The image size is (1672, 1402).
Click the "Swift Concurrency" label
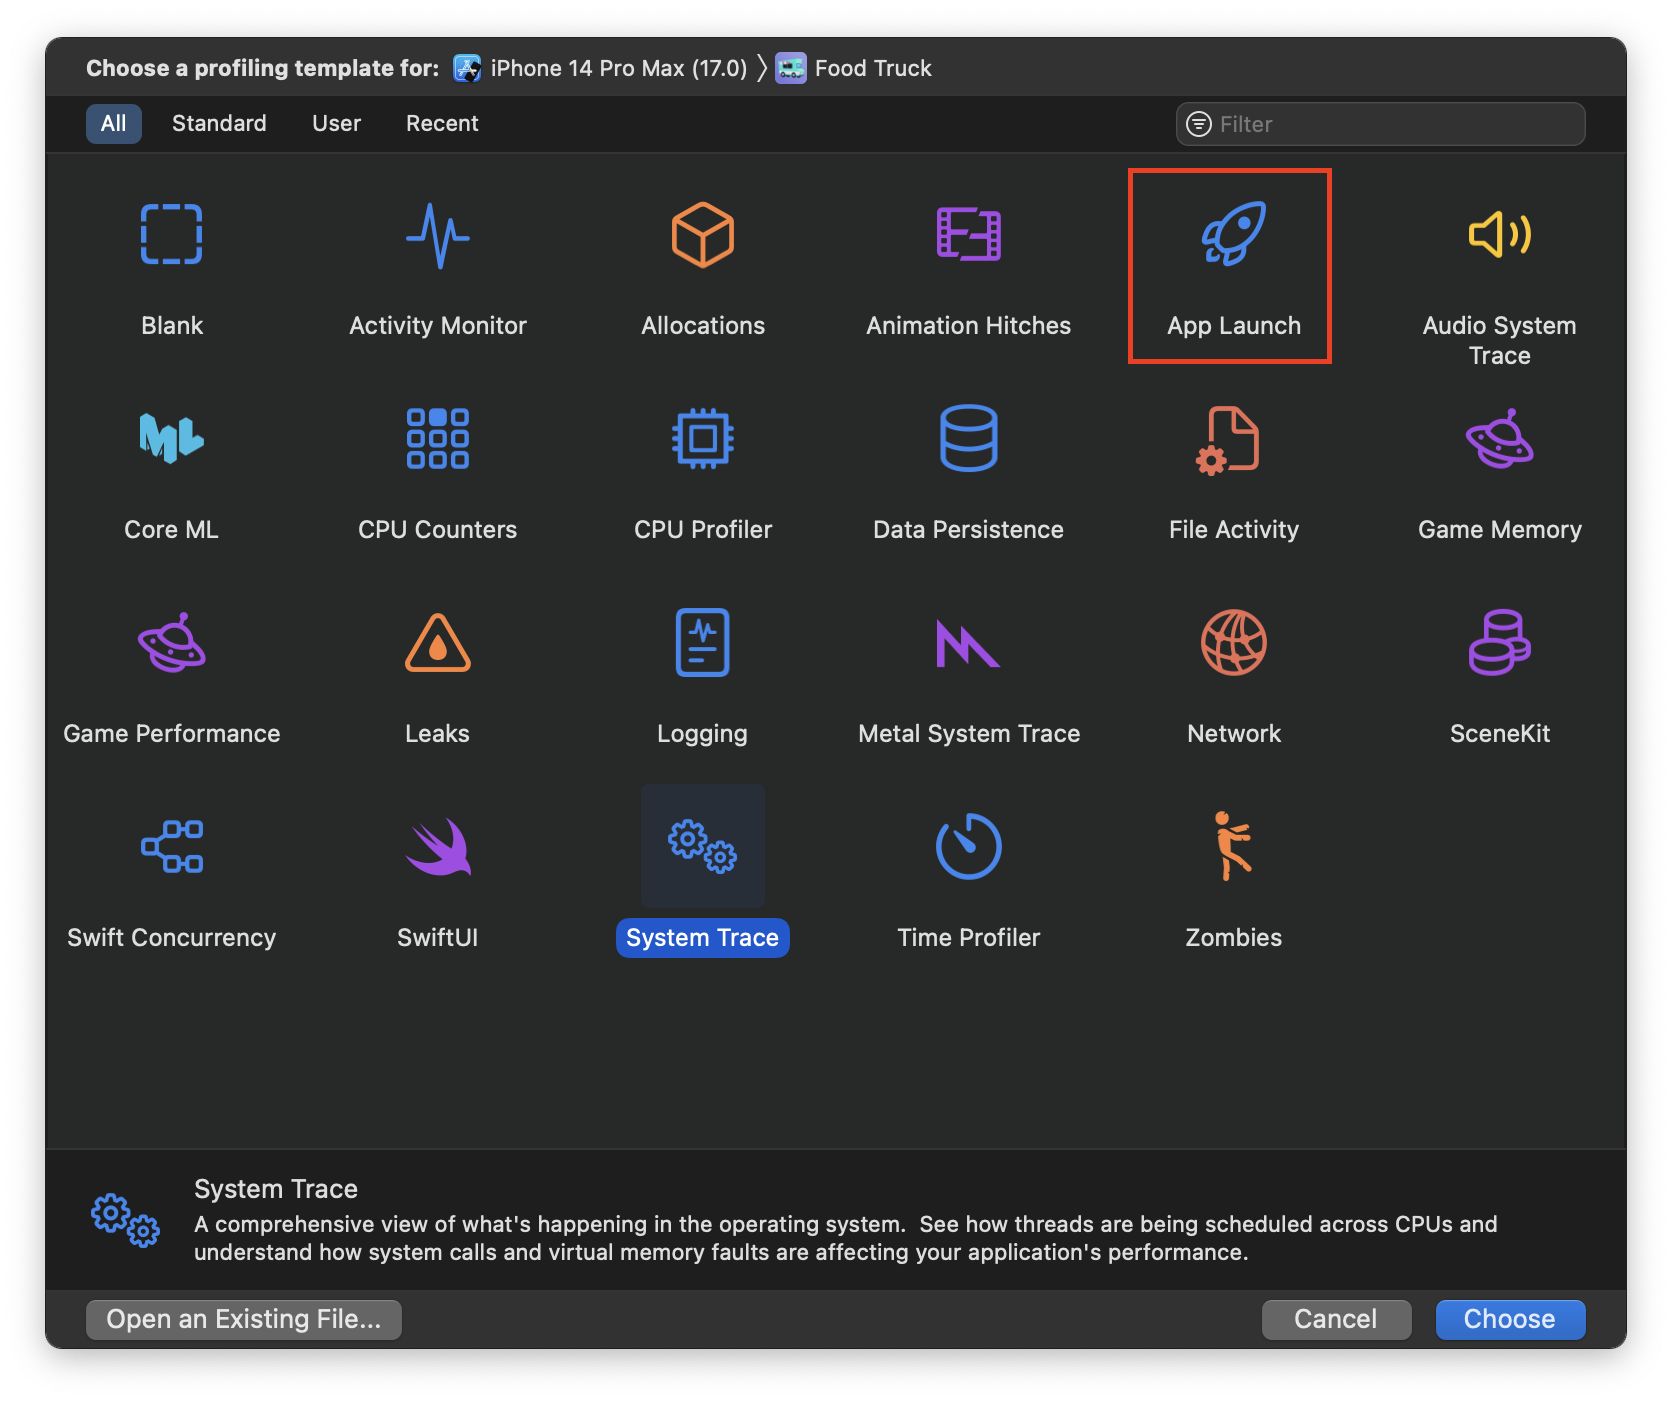(x=171, y=938)
